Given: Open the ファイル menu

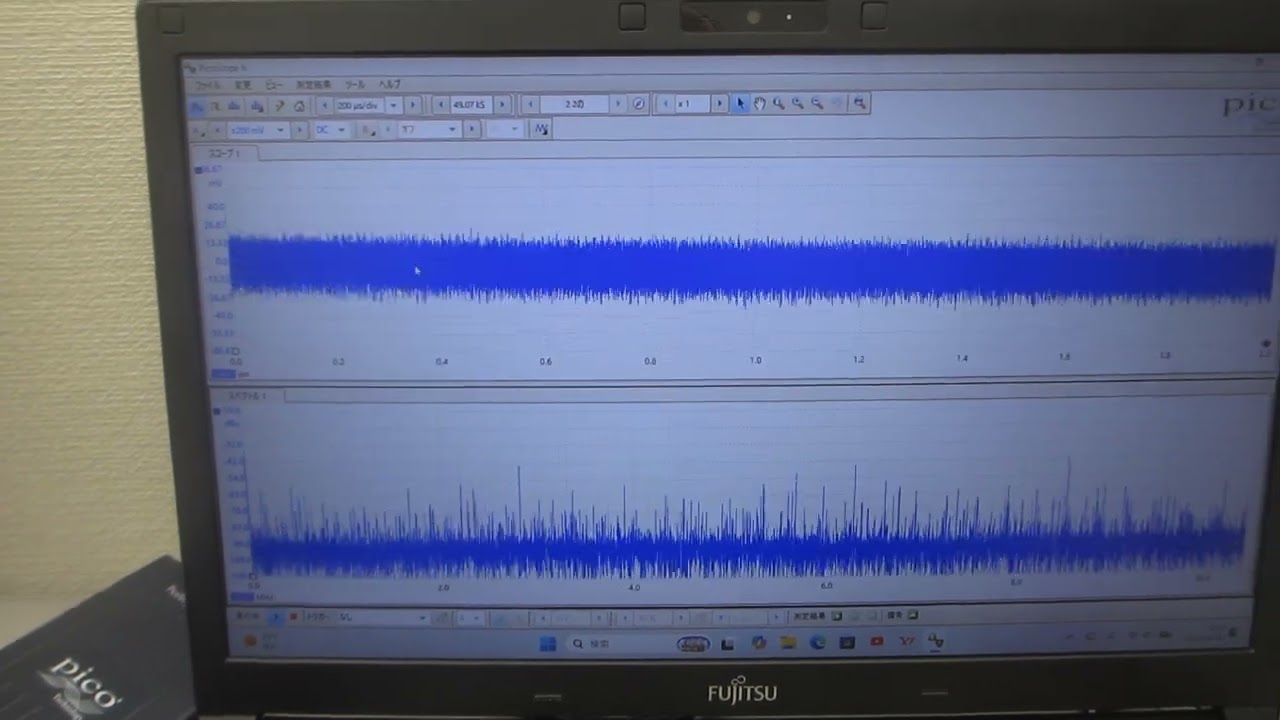Looking at the screenshot, I should click(x=207, y=85).
